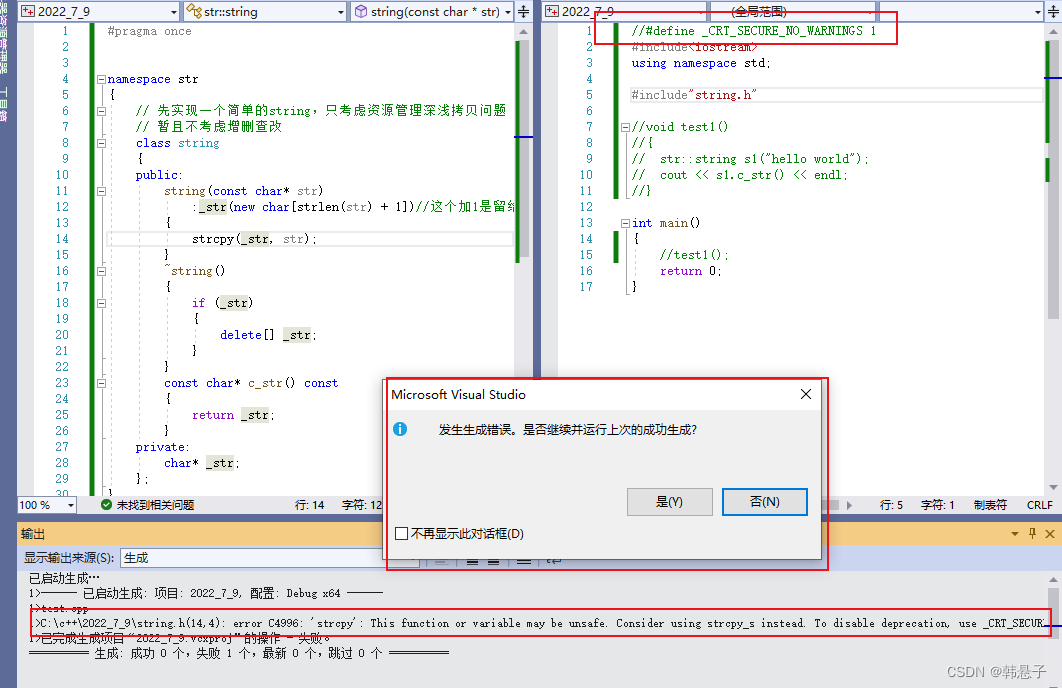The height and width of the screenshot is (688, 1062).
Task: Open the (全局范围) scope dropdown
Action: tap(792, 12)
